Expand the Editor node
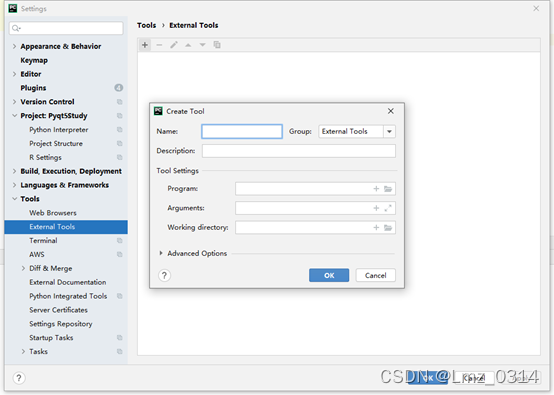The image size is (554, 395). point(14,74)
